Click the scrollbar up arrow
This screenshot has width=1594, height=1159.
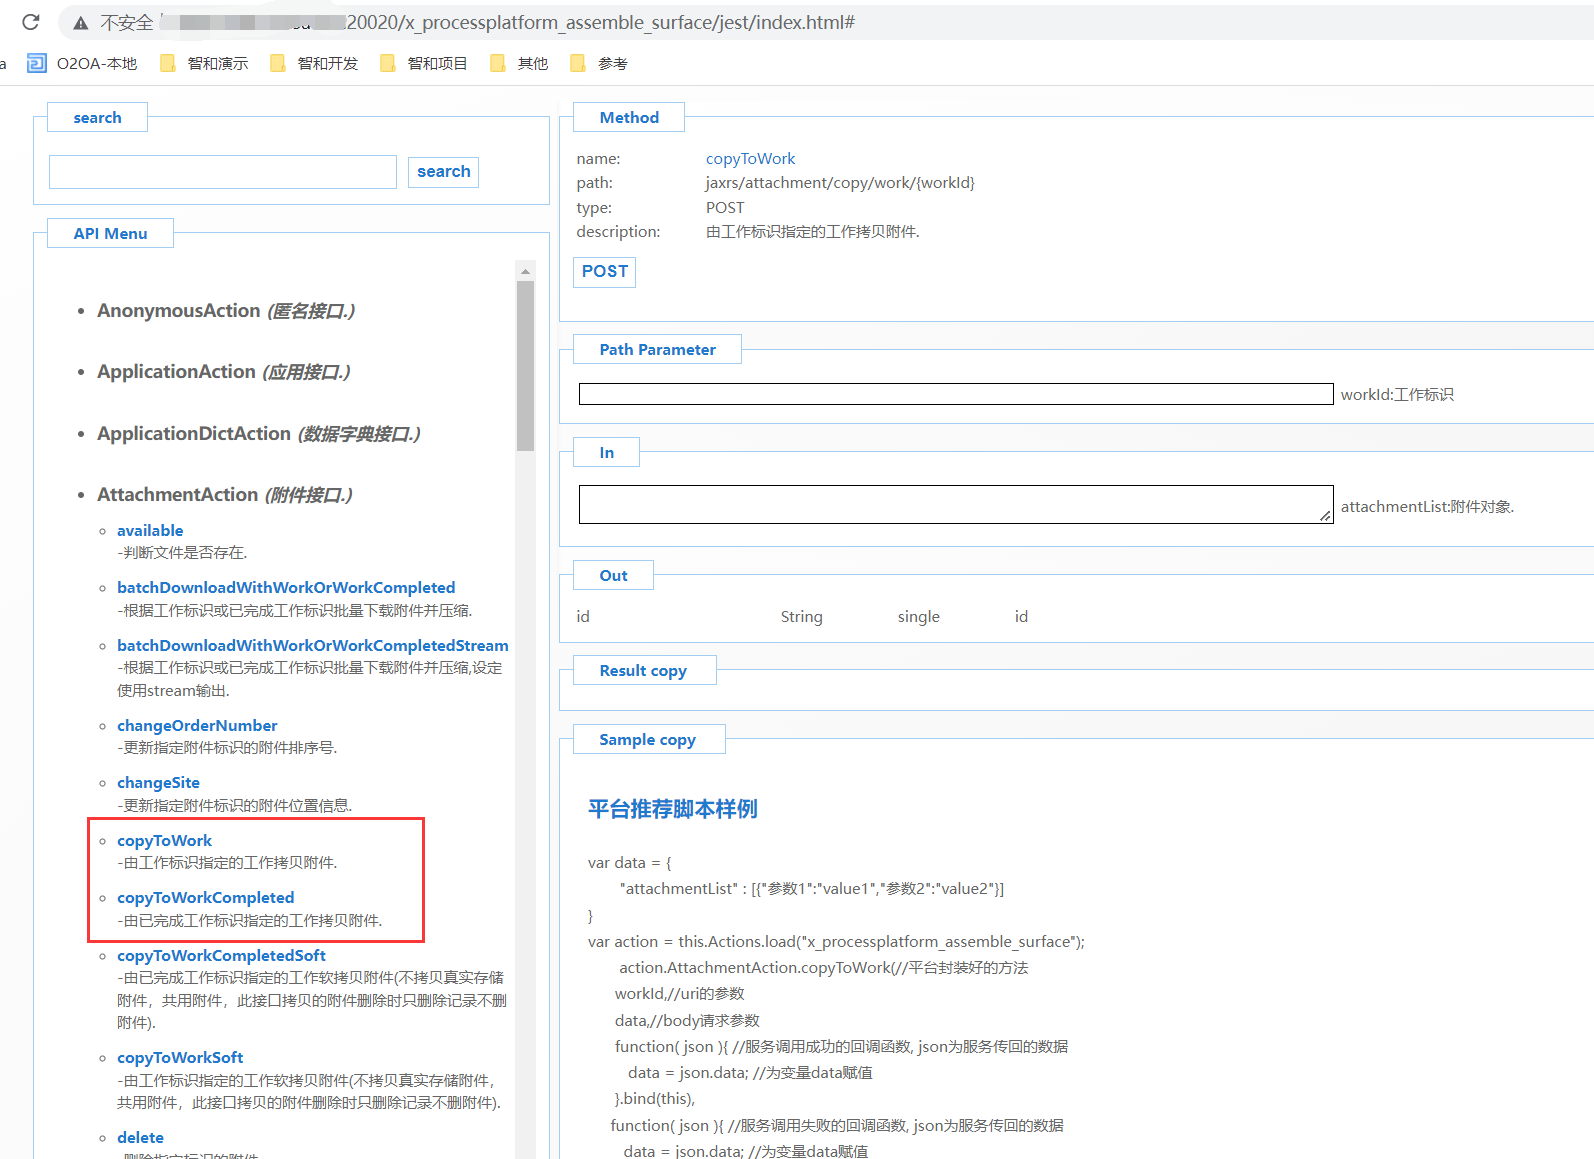(525, 271)
